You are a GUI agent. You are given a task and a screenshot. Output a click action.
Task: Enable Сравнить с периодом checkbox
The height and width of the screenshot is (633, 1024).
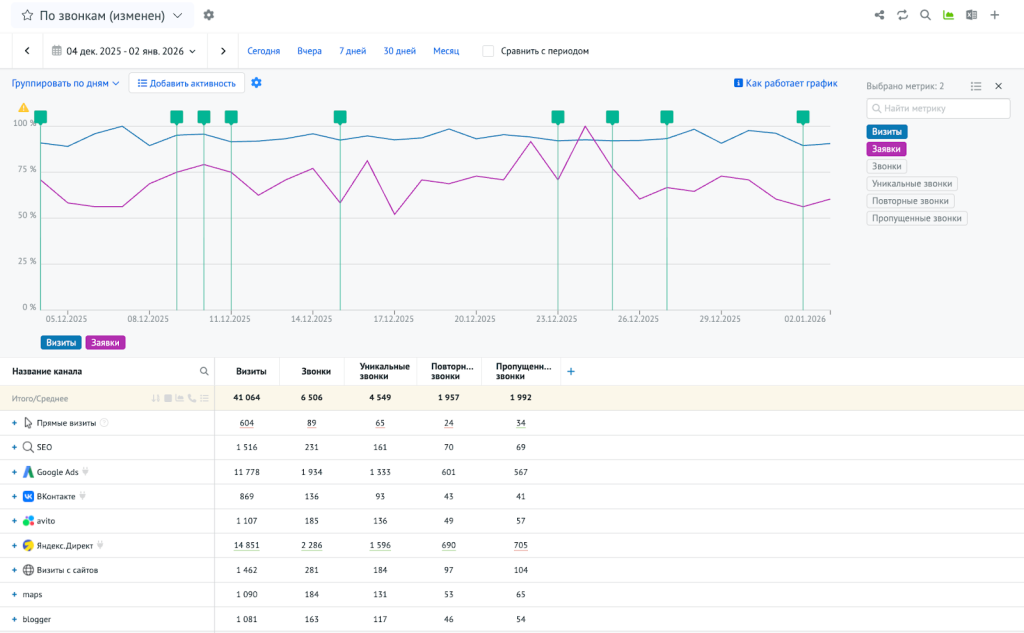(x=488, y=51)
